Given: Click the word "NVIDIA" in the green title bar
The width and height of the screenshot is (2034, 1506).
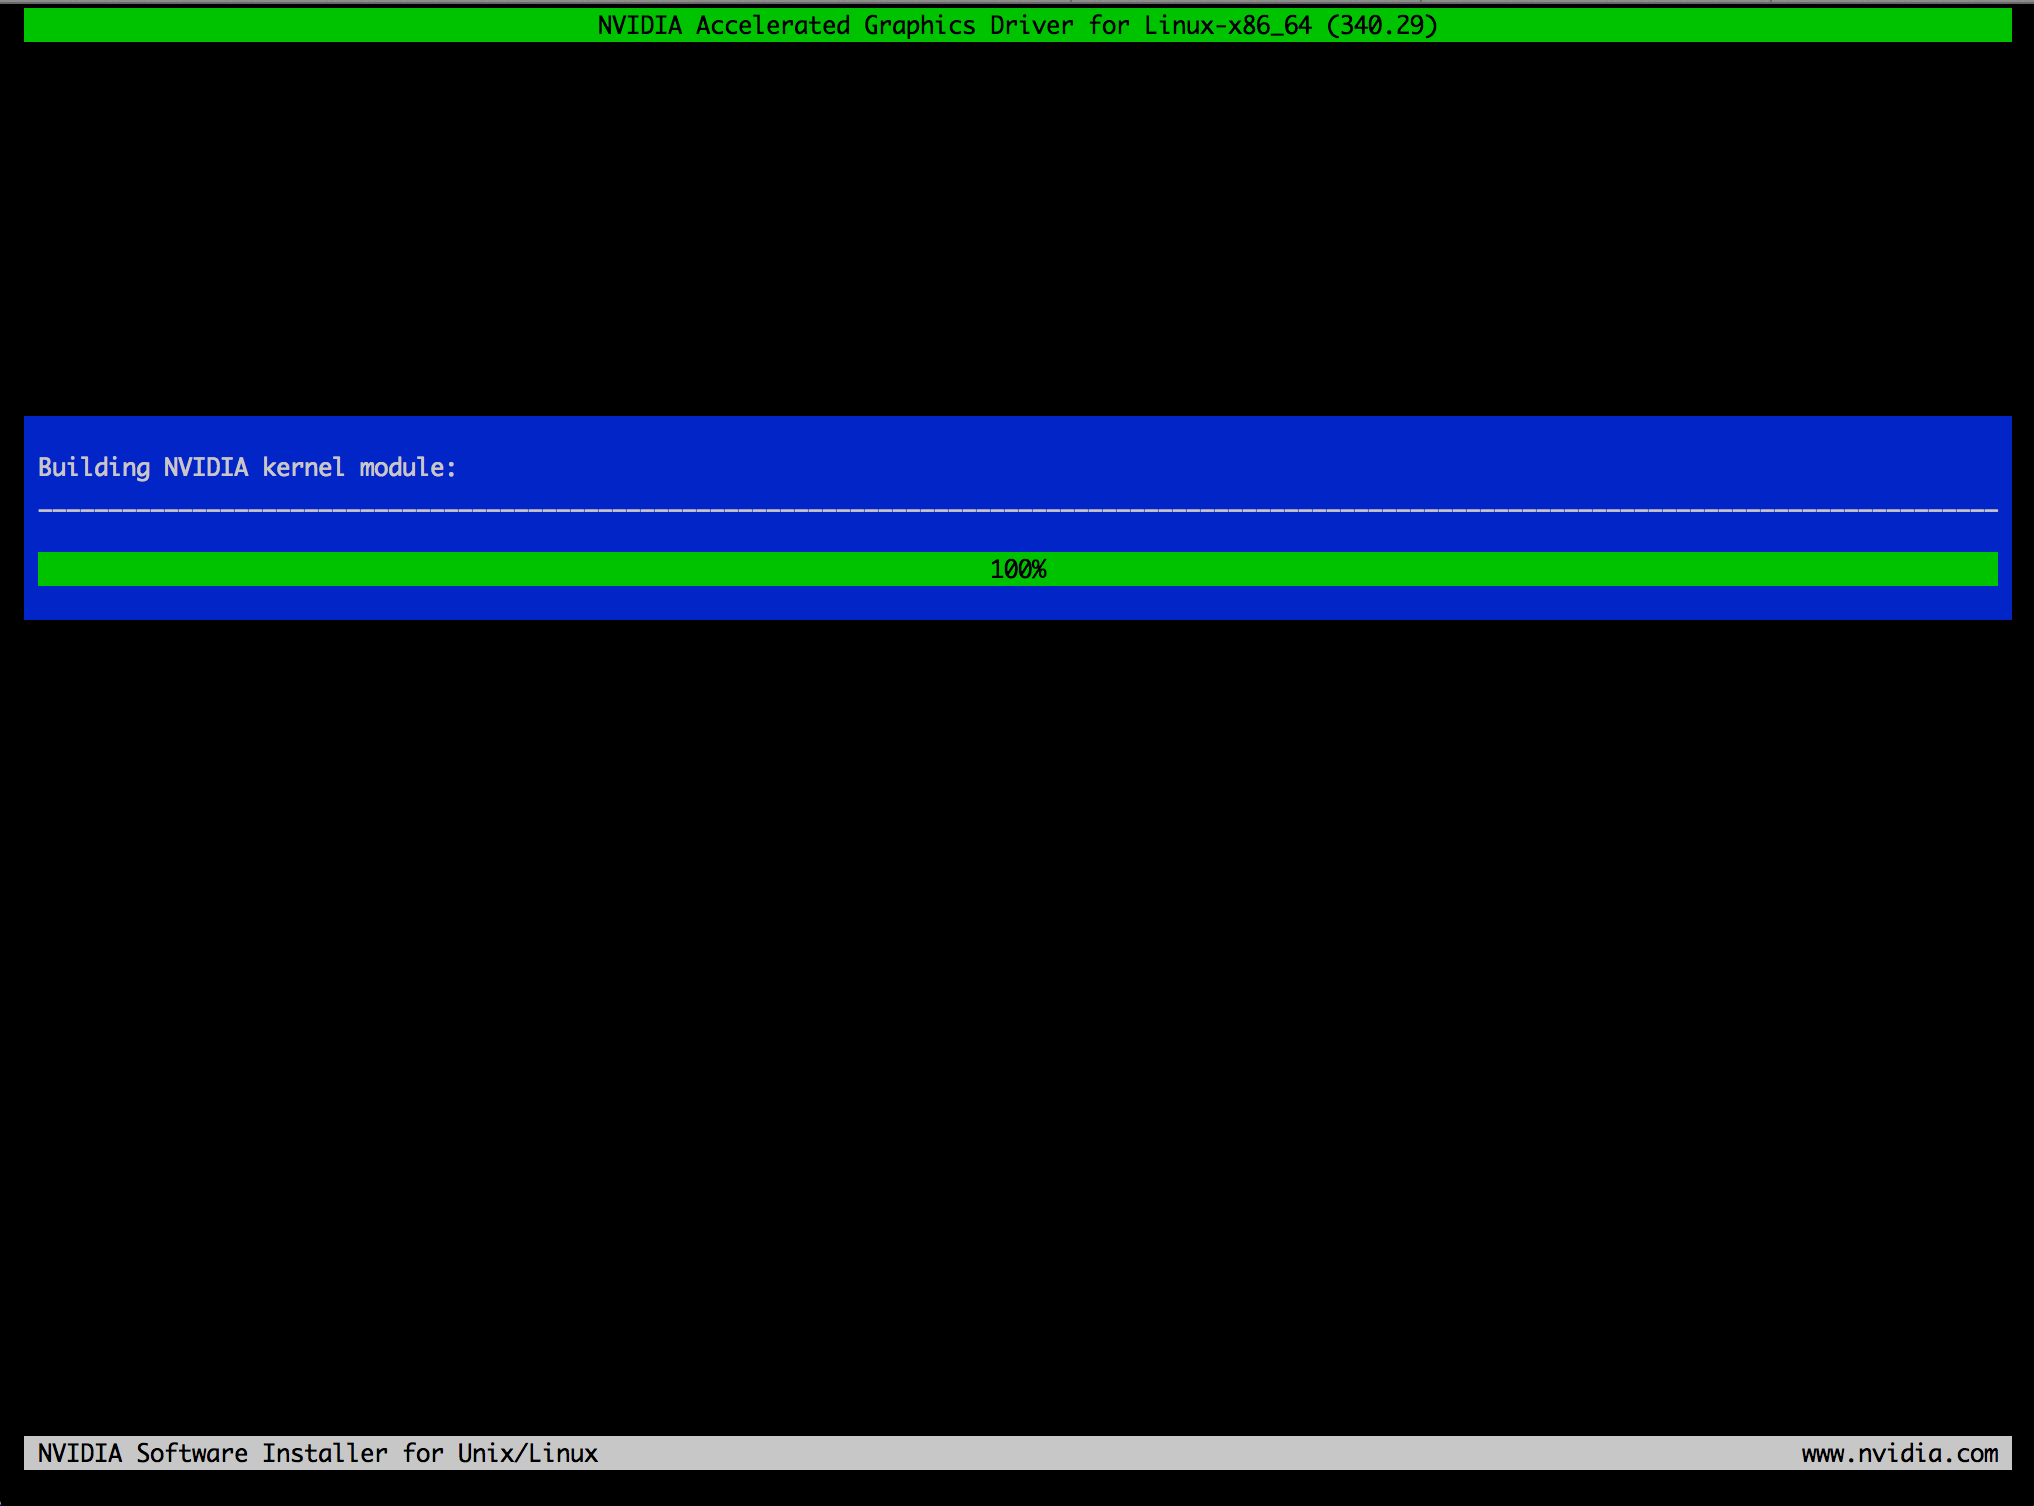Looking at the screenshot, I should (639, 25).
